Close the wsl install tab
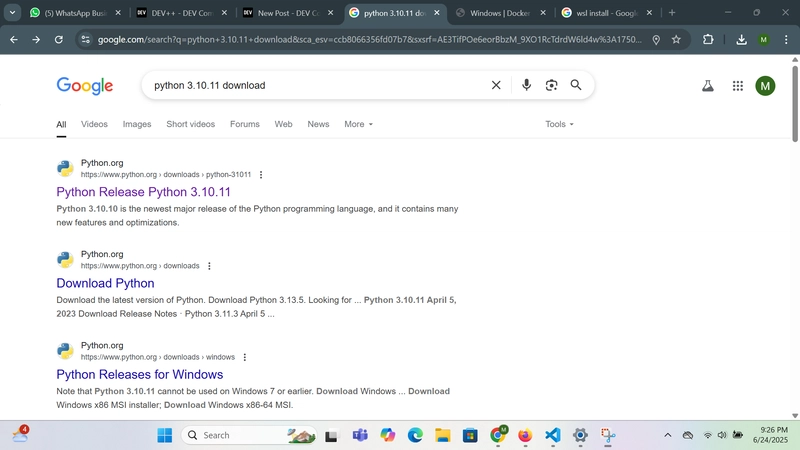Screen dimensions: 800x450 [649, 13]
